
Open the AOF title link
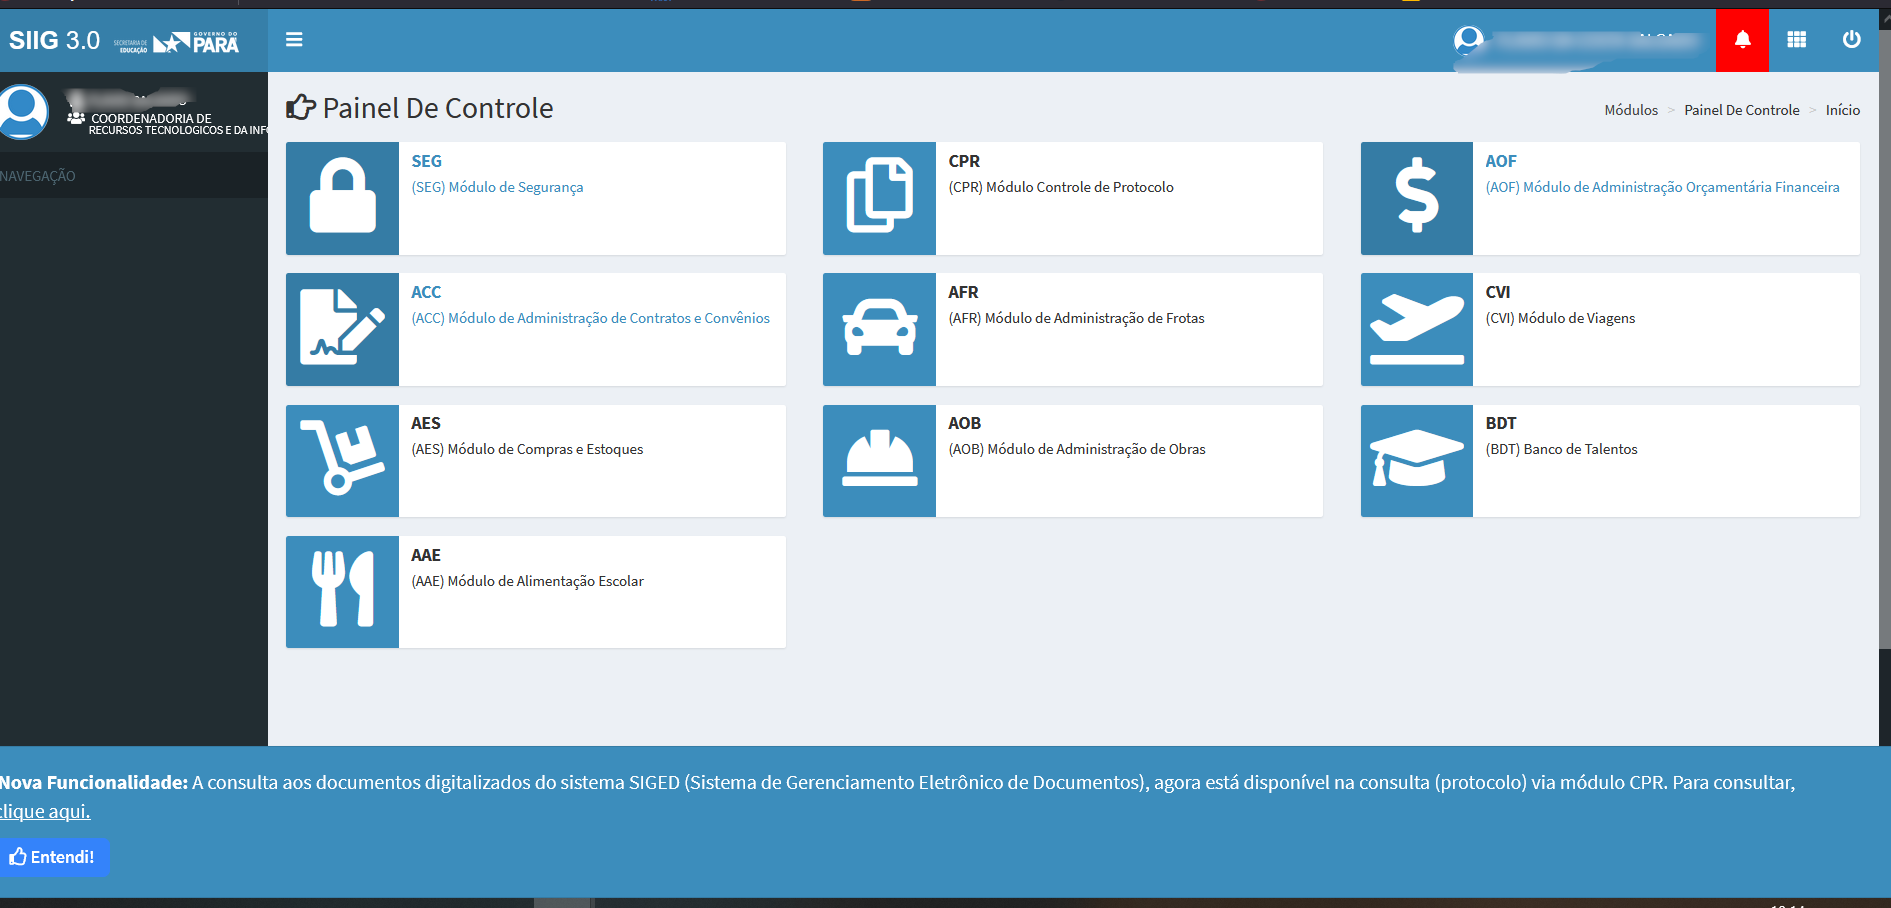tap(1501, 161)
